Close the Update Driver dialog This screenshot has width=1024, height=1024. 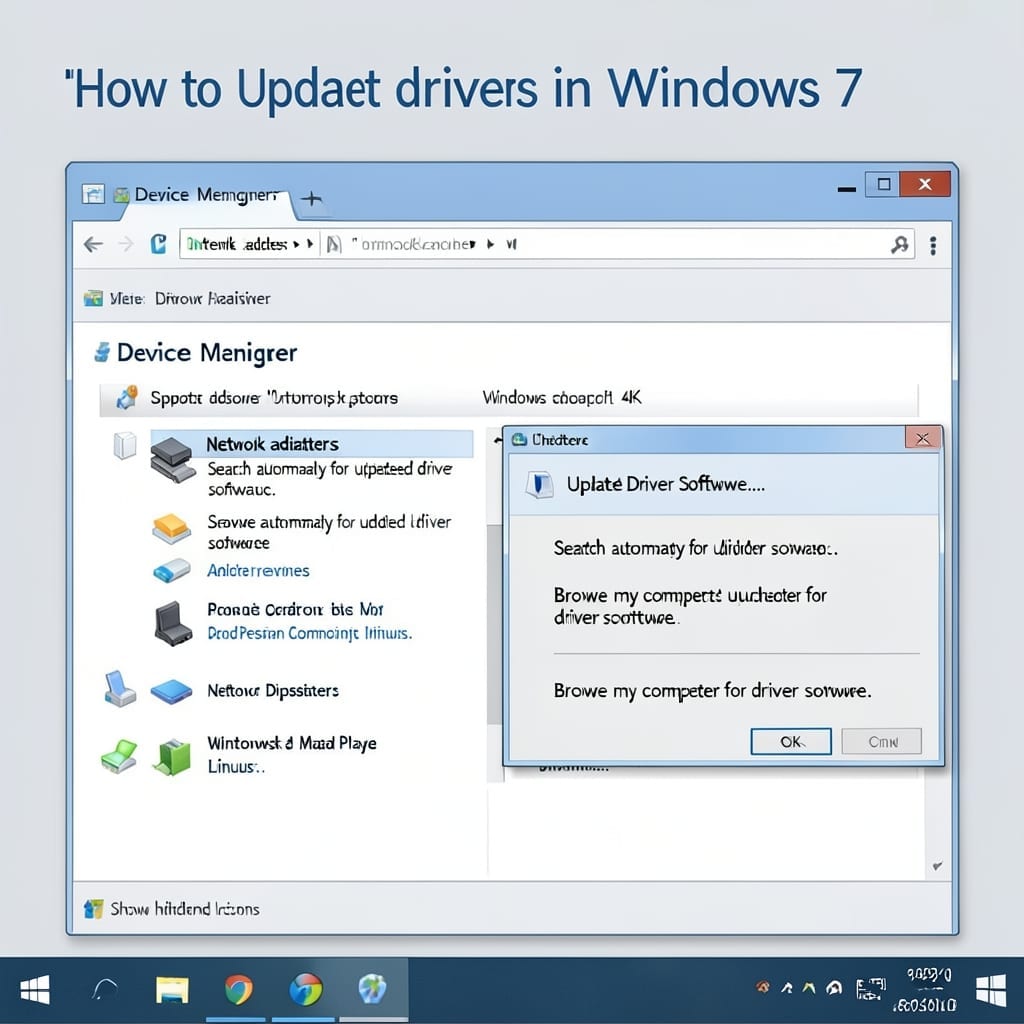point(923,438)
